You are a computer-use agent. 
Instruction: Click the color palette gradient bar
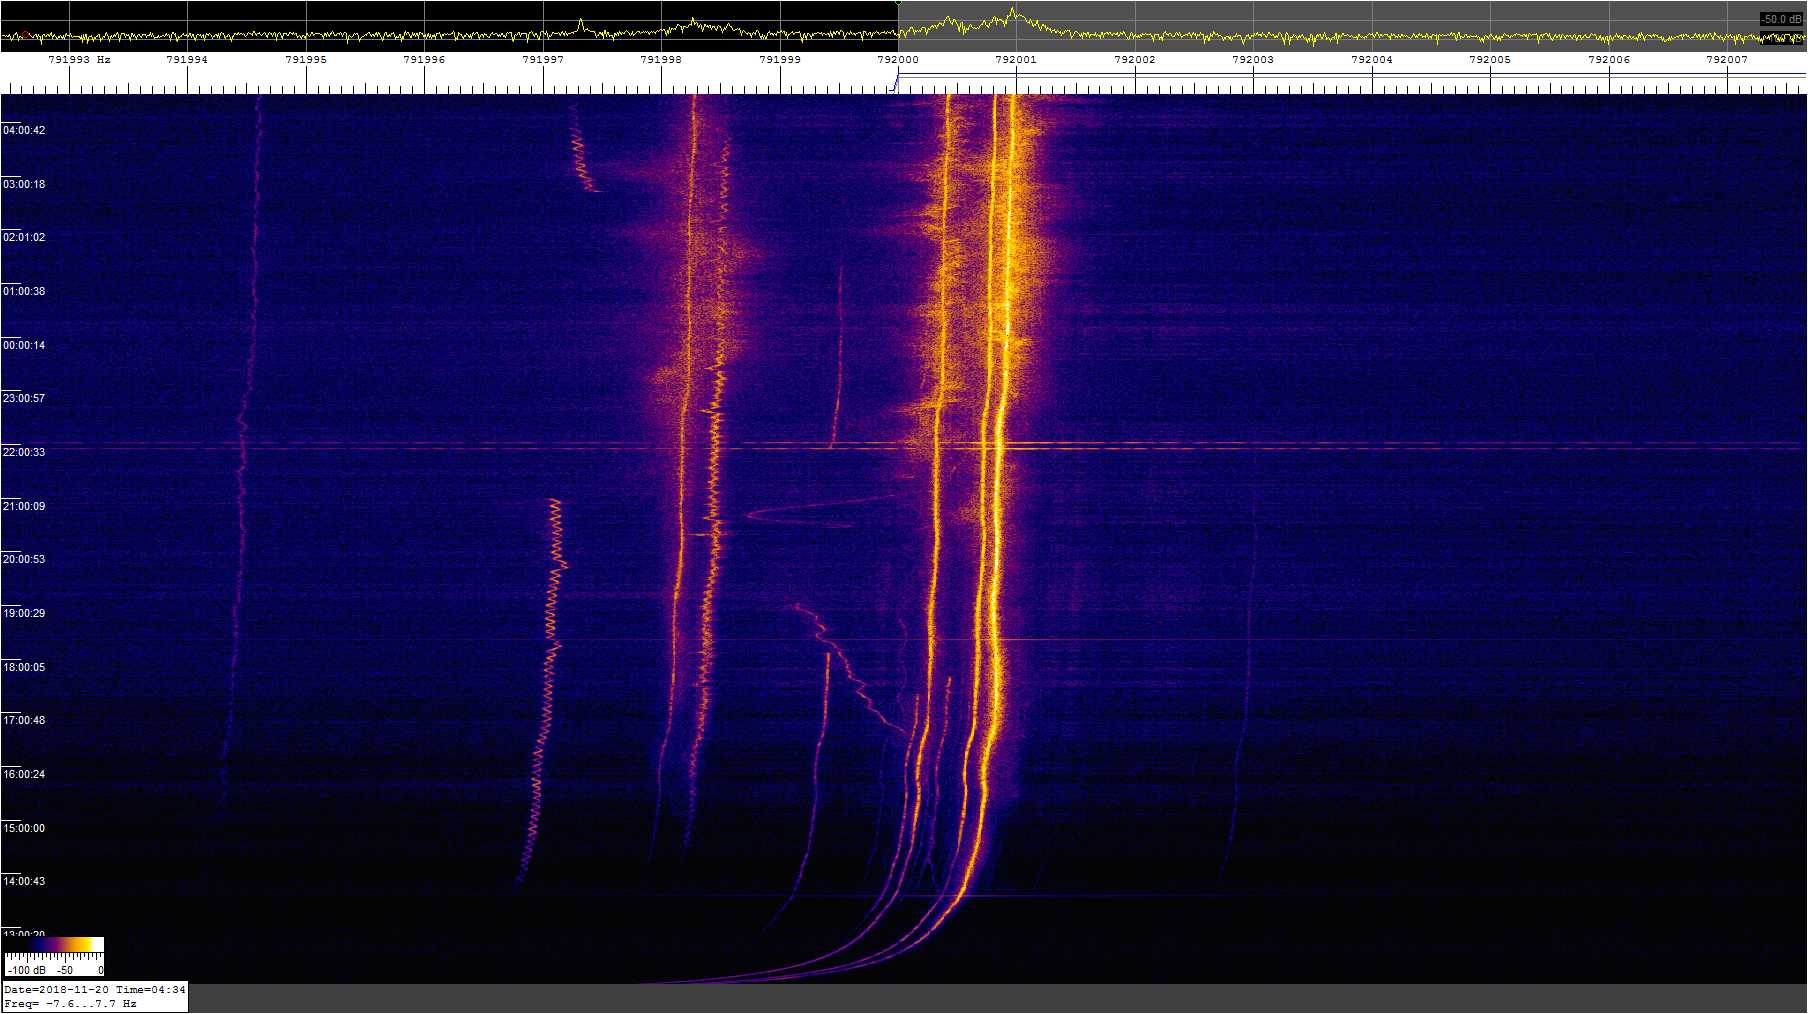tap(55, 944)
